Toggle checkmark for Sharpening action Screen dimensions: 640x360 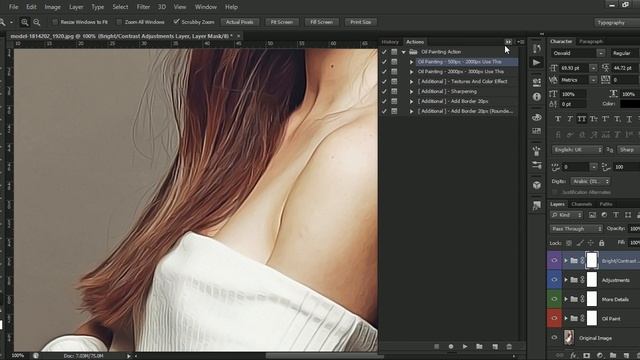click(384, 91)
